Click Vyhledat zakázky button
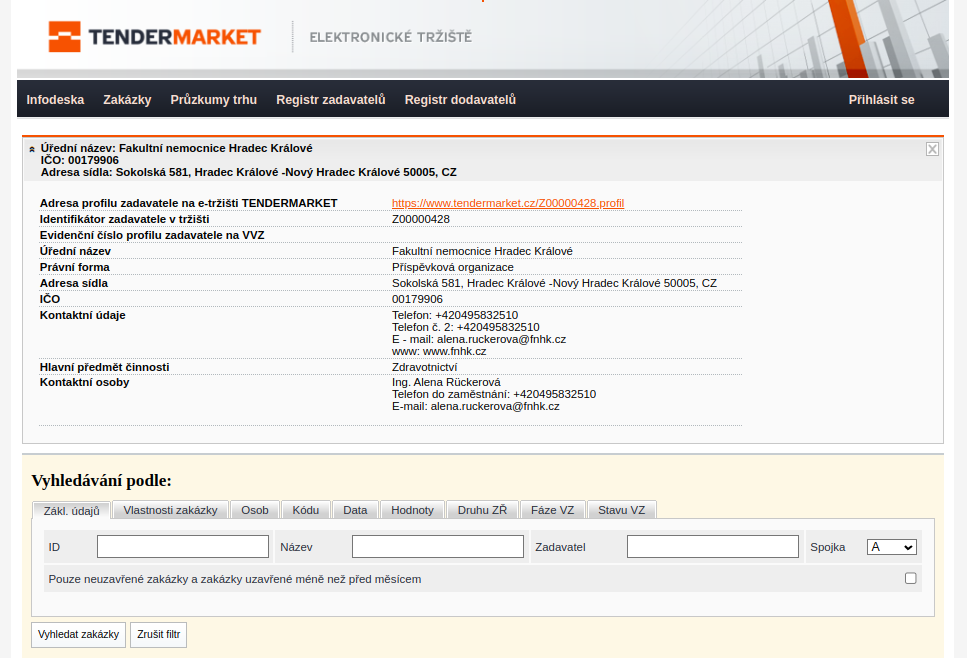This screenshot has width=967, height=658. [78, 635]
